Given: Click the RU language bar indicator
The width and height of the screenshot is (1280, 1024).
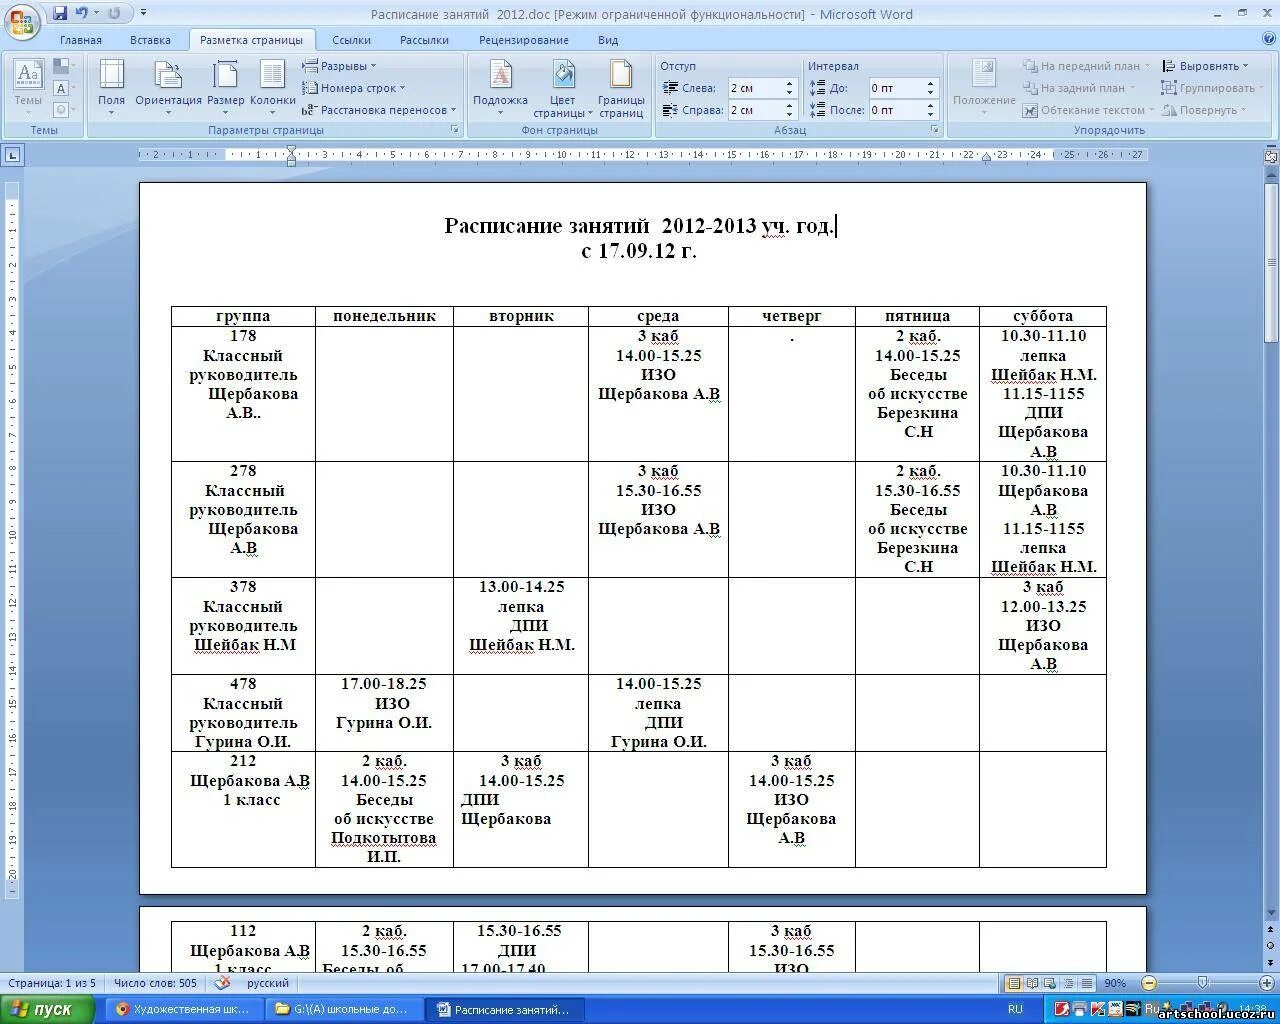Looking at the screenshot, I should coord(1016,1009).
